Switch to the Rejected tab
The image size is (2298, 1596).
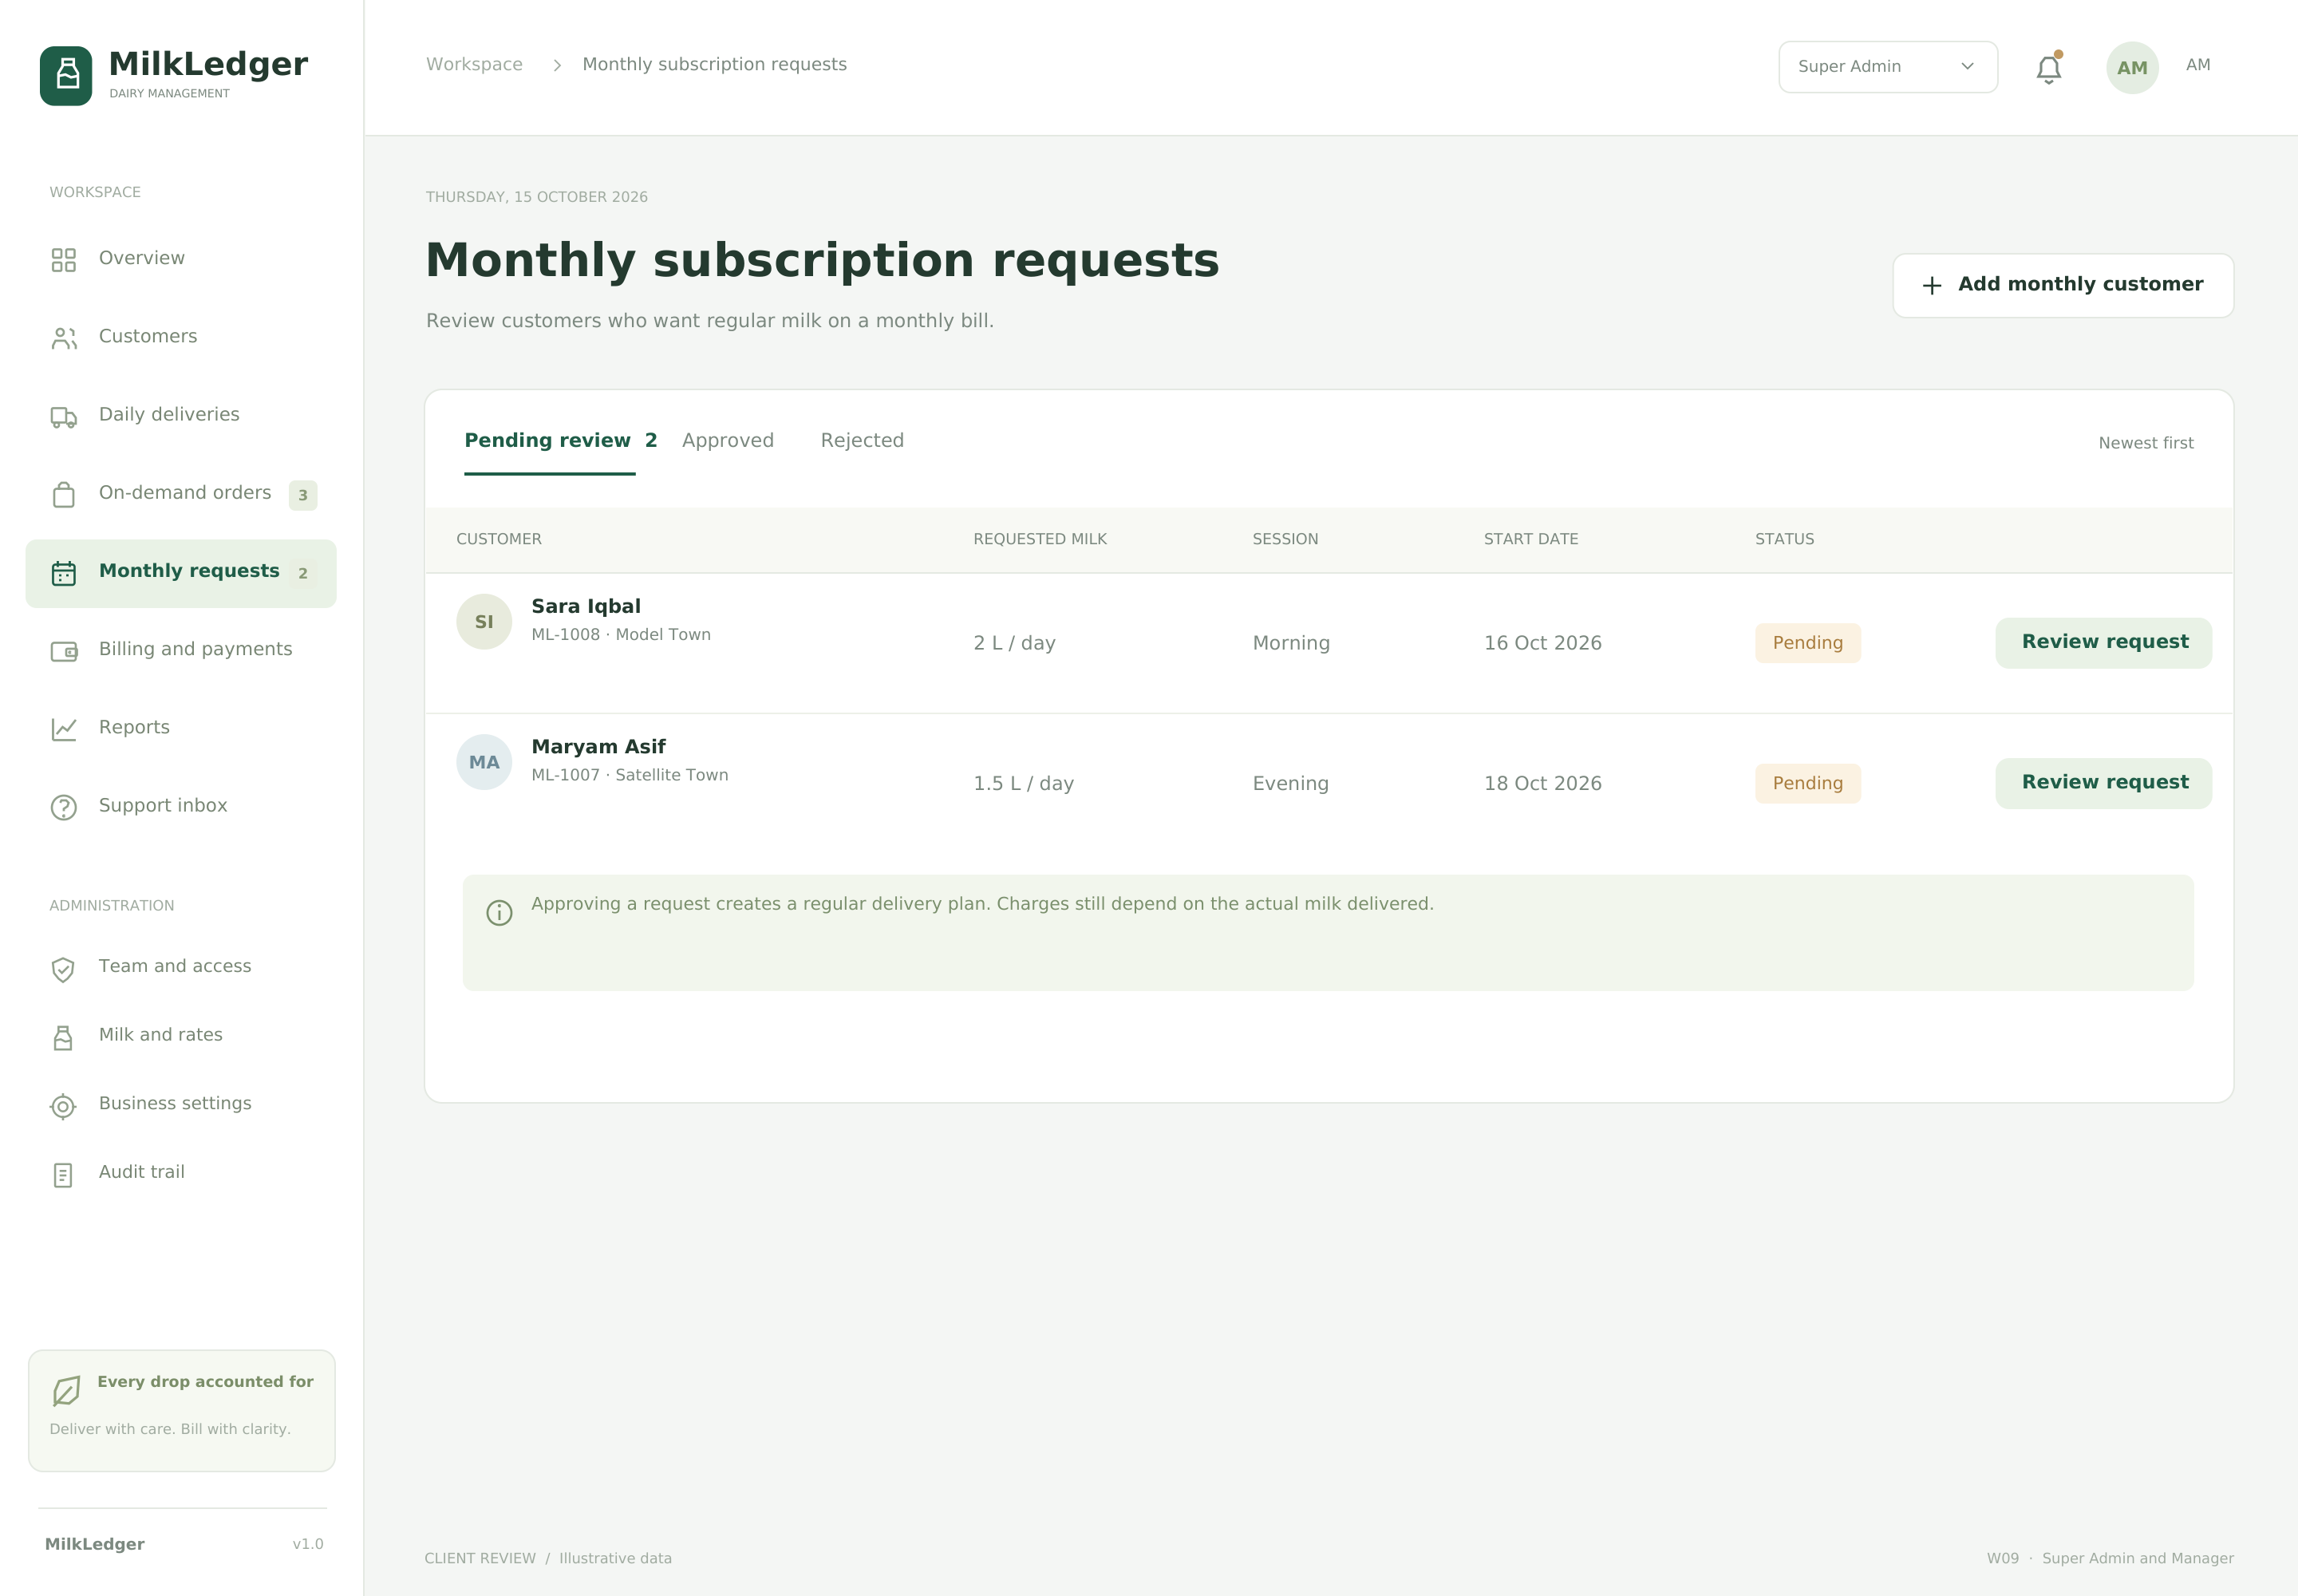pyautogui.click(x=862, y=441)
